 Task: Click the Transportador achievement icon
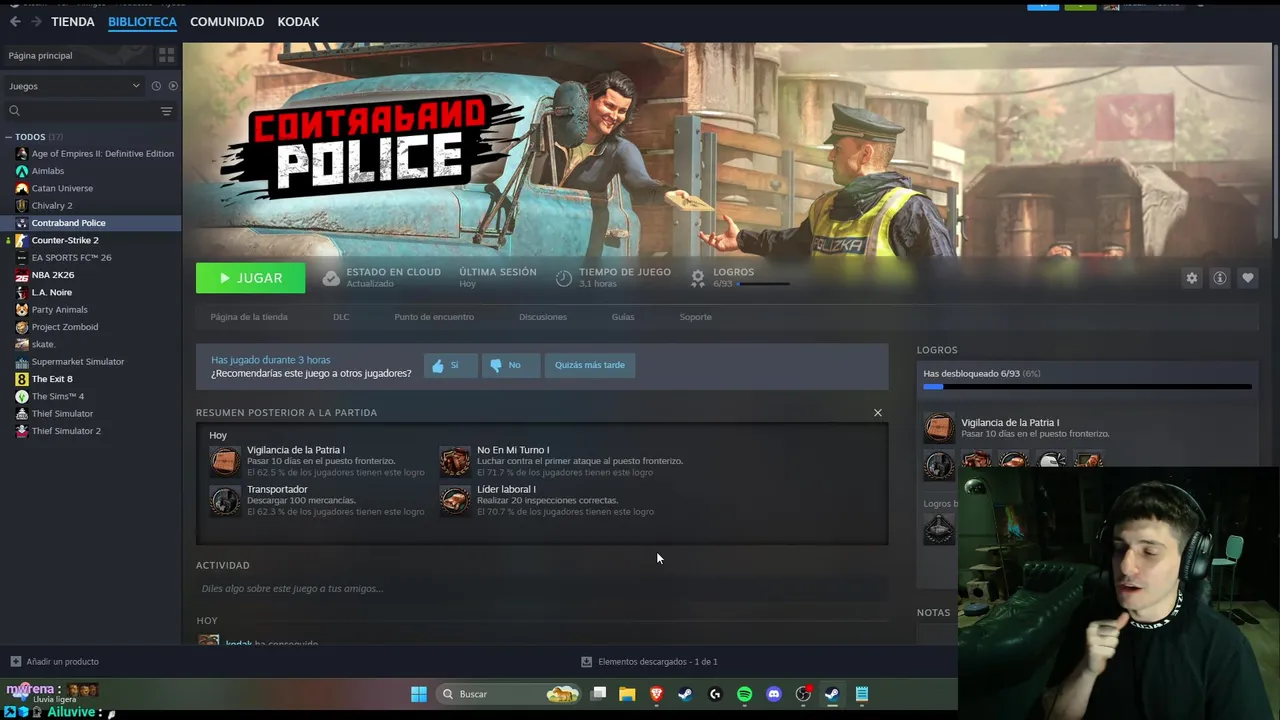pyautogui.click(x=225, y=500)
